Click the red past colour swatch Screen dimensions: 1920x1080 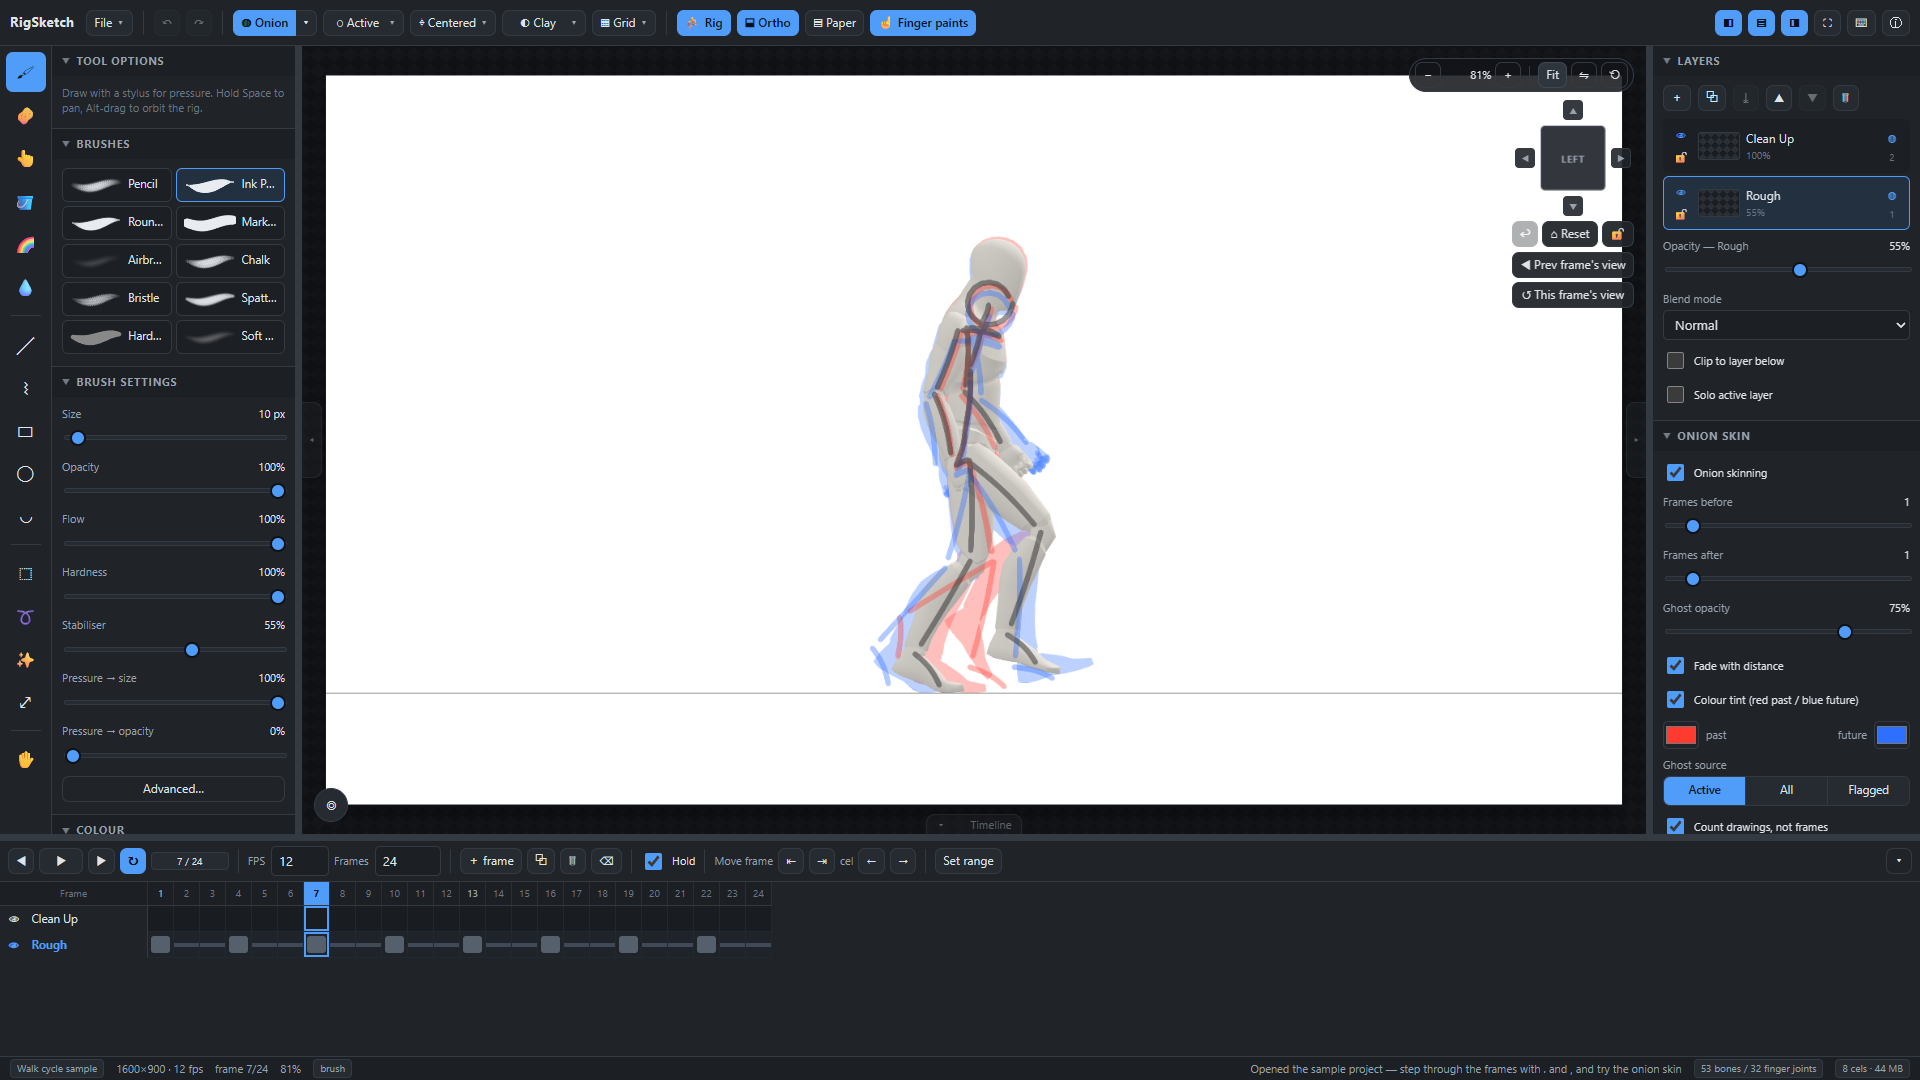(1681, 735)
